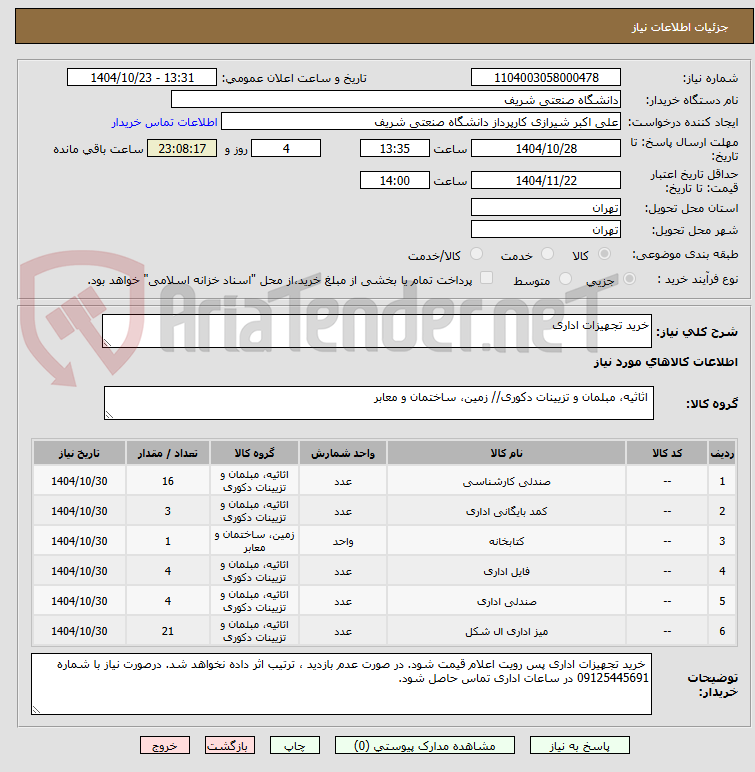The width and height of the screenshot is (755, 772).
Task: Click the date cell in کمد بایگانی row
Action: click(x=79, y=511)
